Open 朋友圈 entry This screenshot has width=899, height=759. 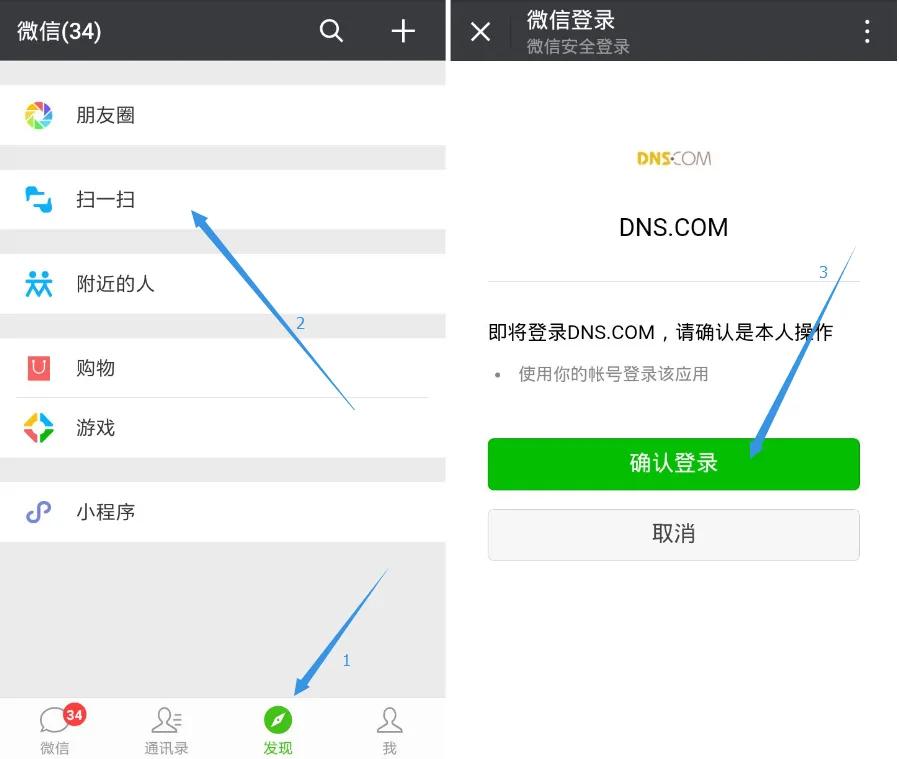pos(222,115)
